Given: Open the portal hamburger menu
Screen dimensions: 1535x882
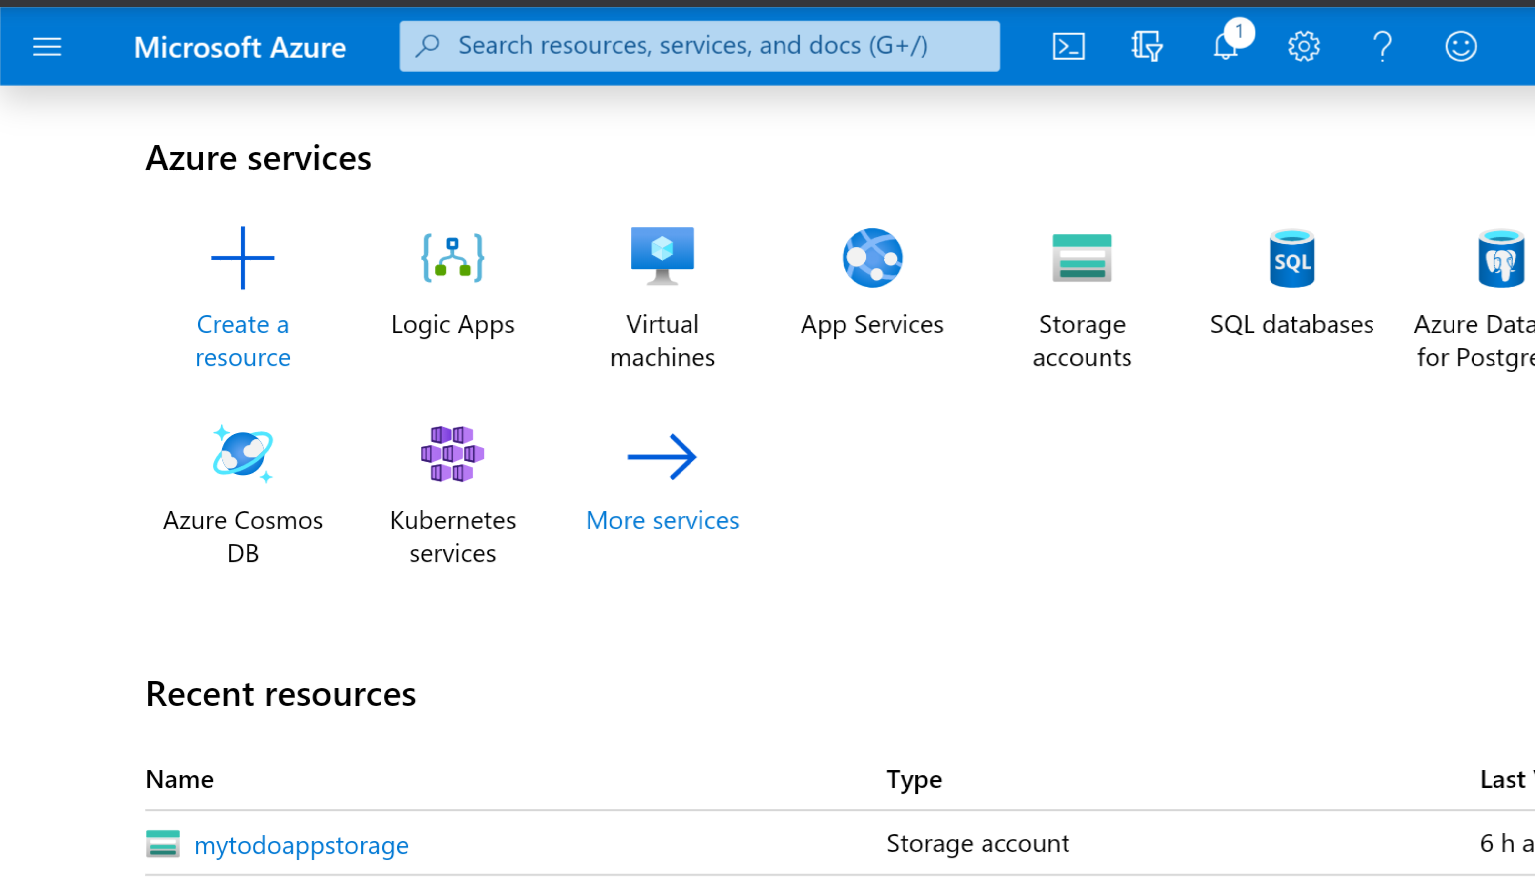Looking at the screenshot, I should 47,47.
